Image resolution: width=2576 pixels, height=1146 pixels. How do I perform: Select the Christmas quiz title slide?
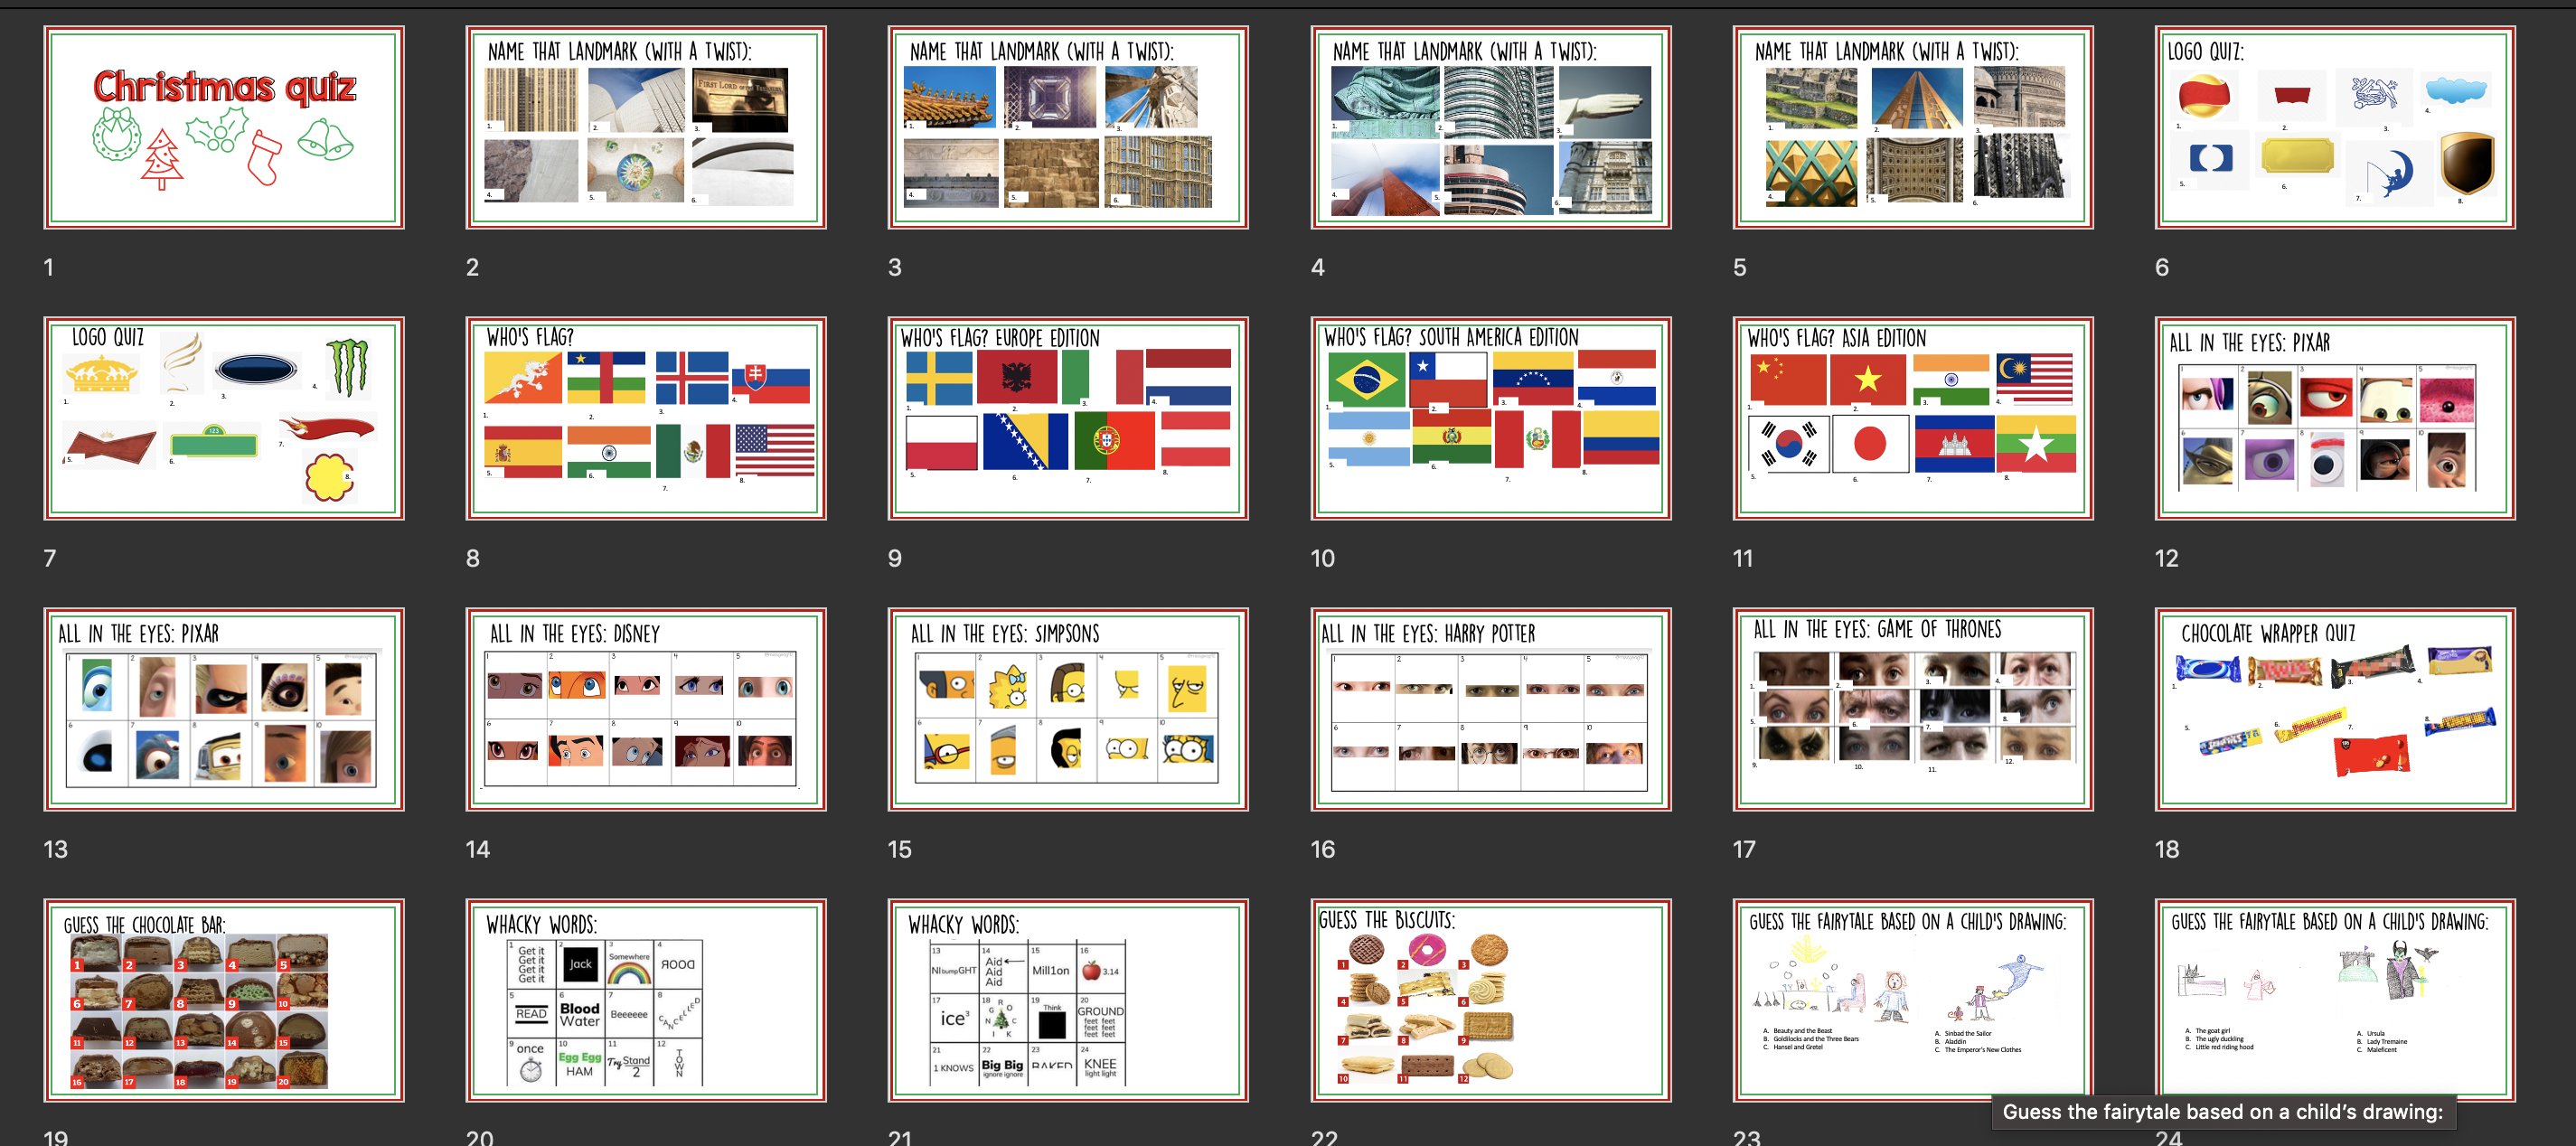click(x=223, y=127)
